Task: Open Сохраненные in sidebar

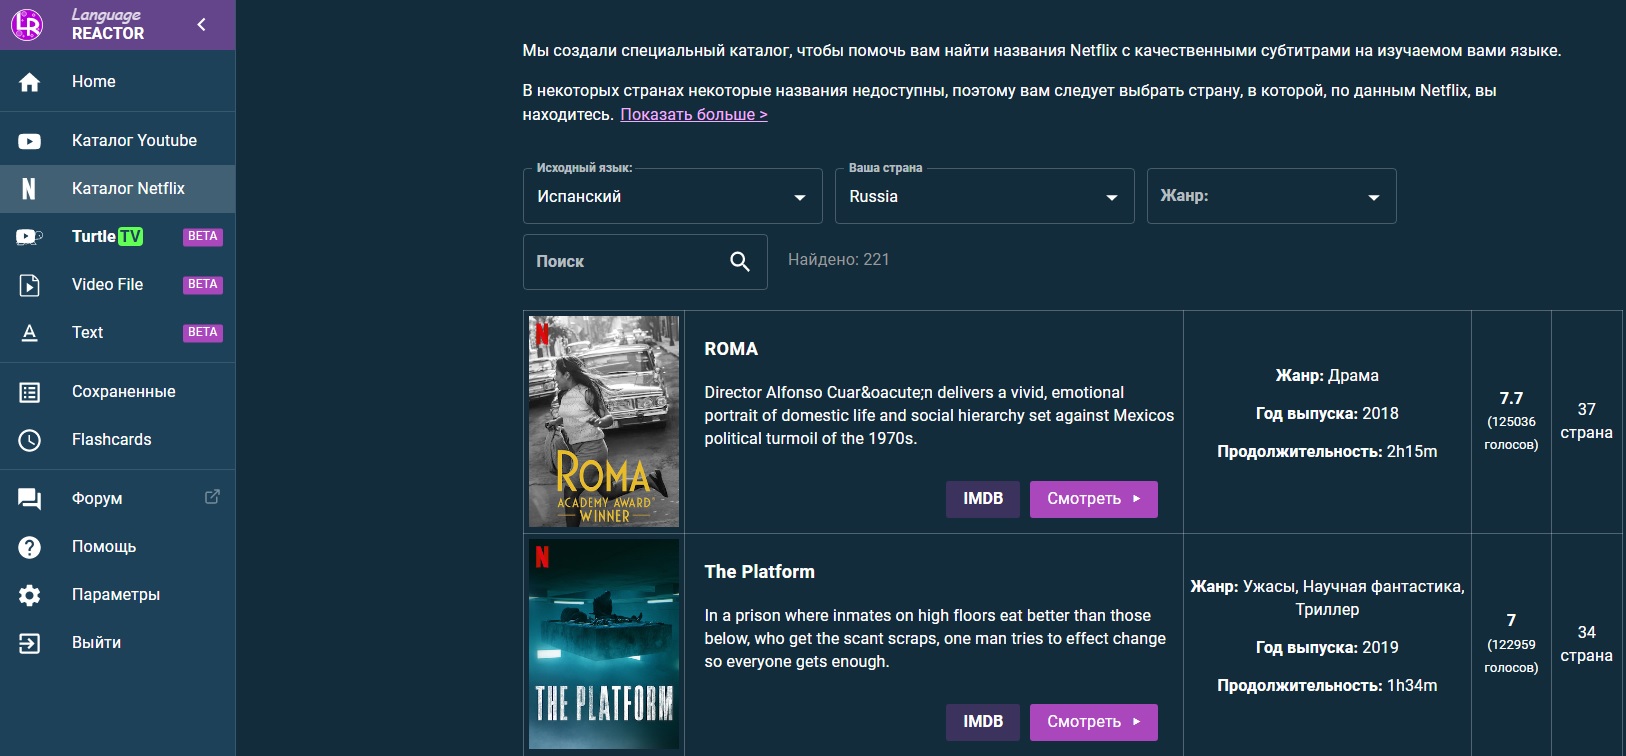Action: (x=118, y=392)
